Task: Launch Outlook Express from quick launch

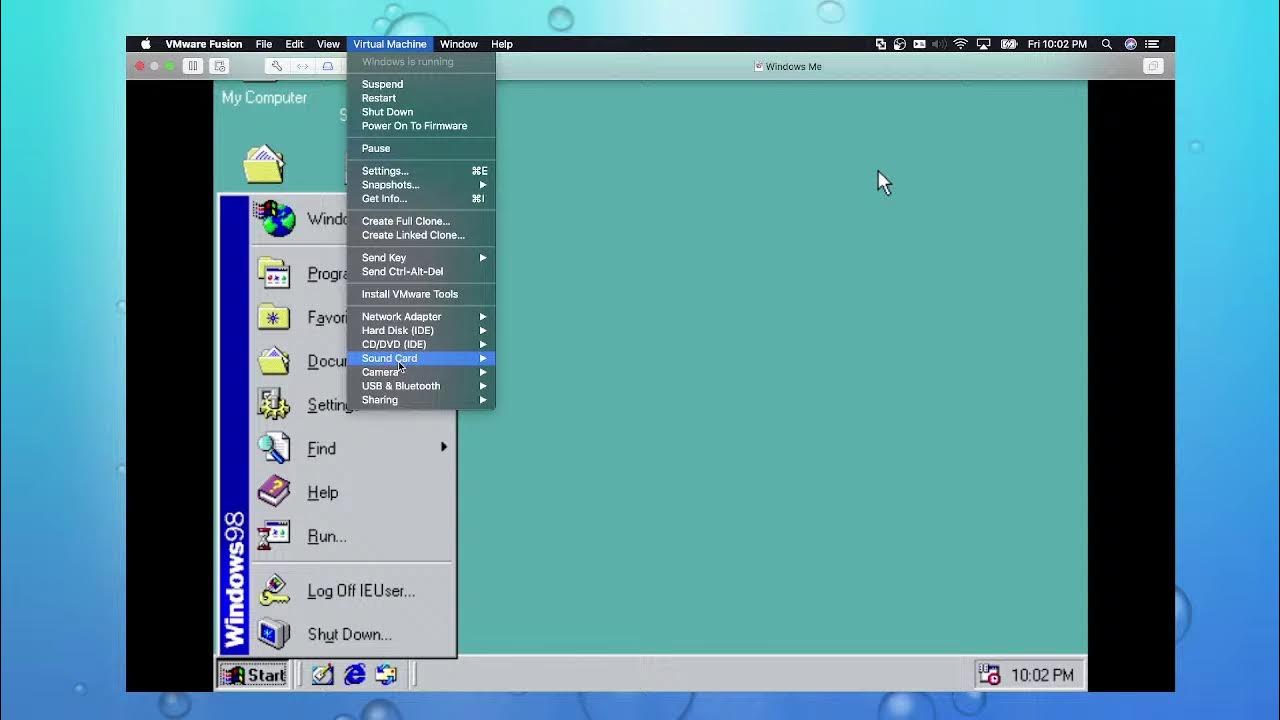Action: tap(386, 675)
